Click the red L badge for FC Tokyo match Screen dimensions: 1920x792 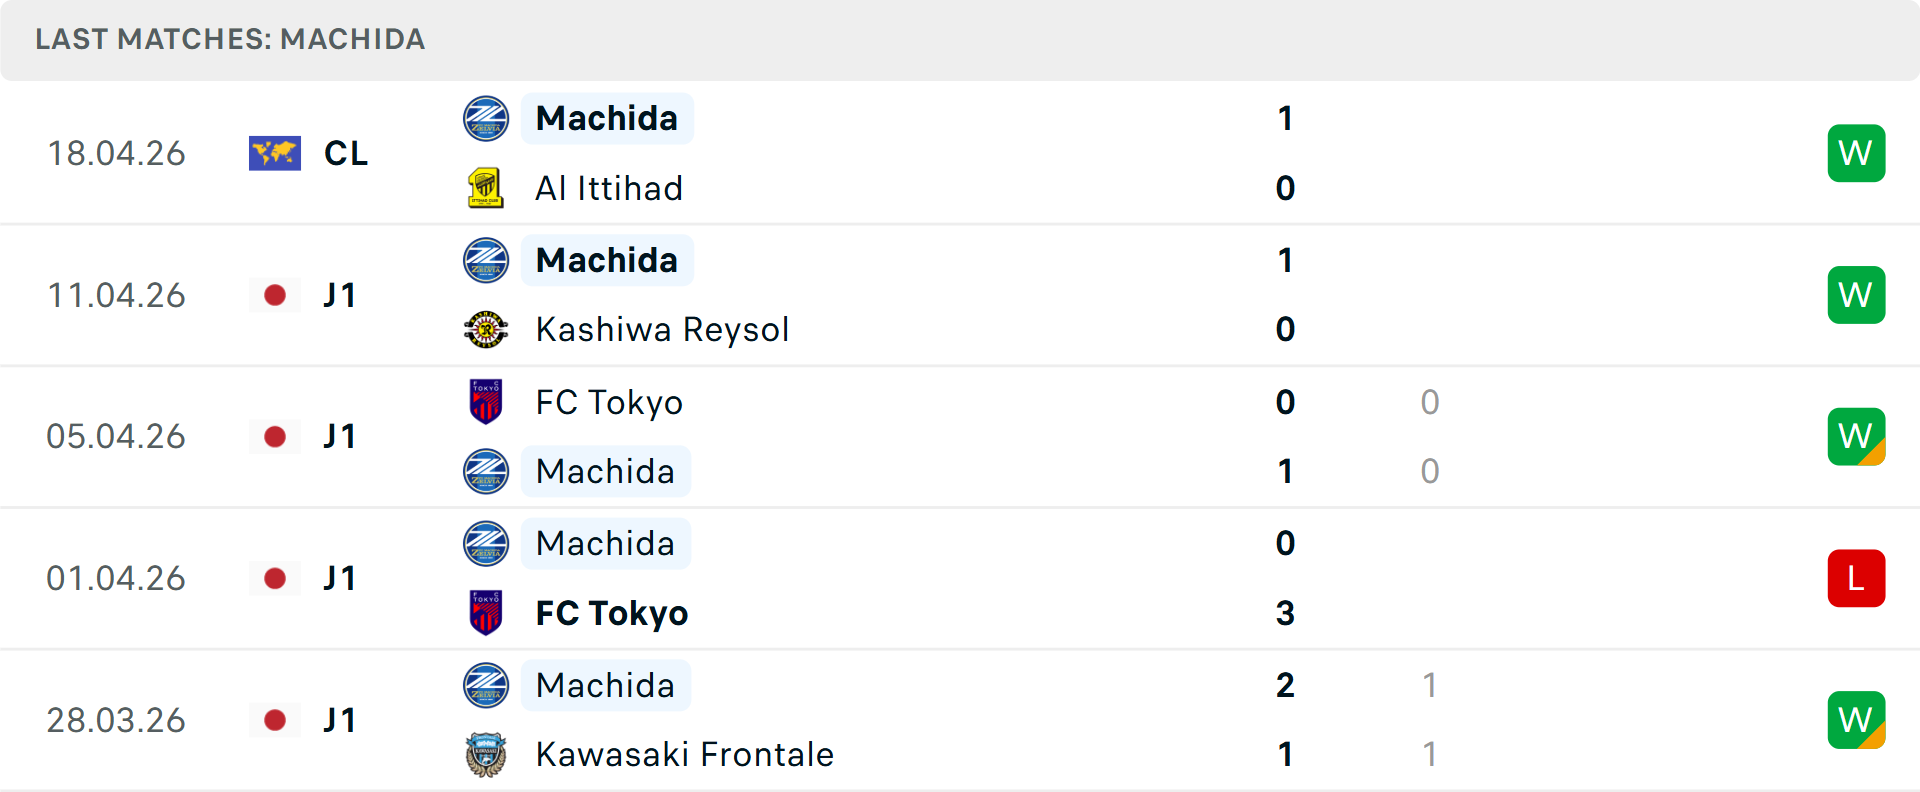click(x=1856, y=578)
